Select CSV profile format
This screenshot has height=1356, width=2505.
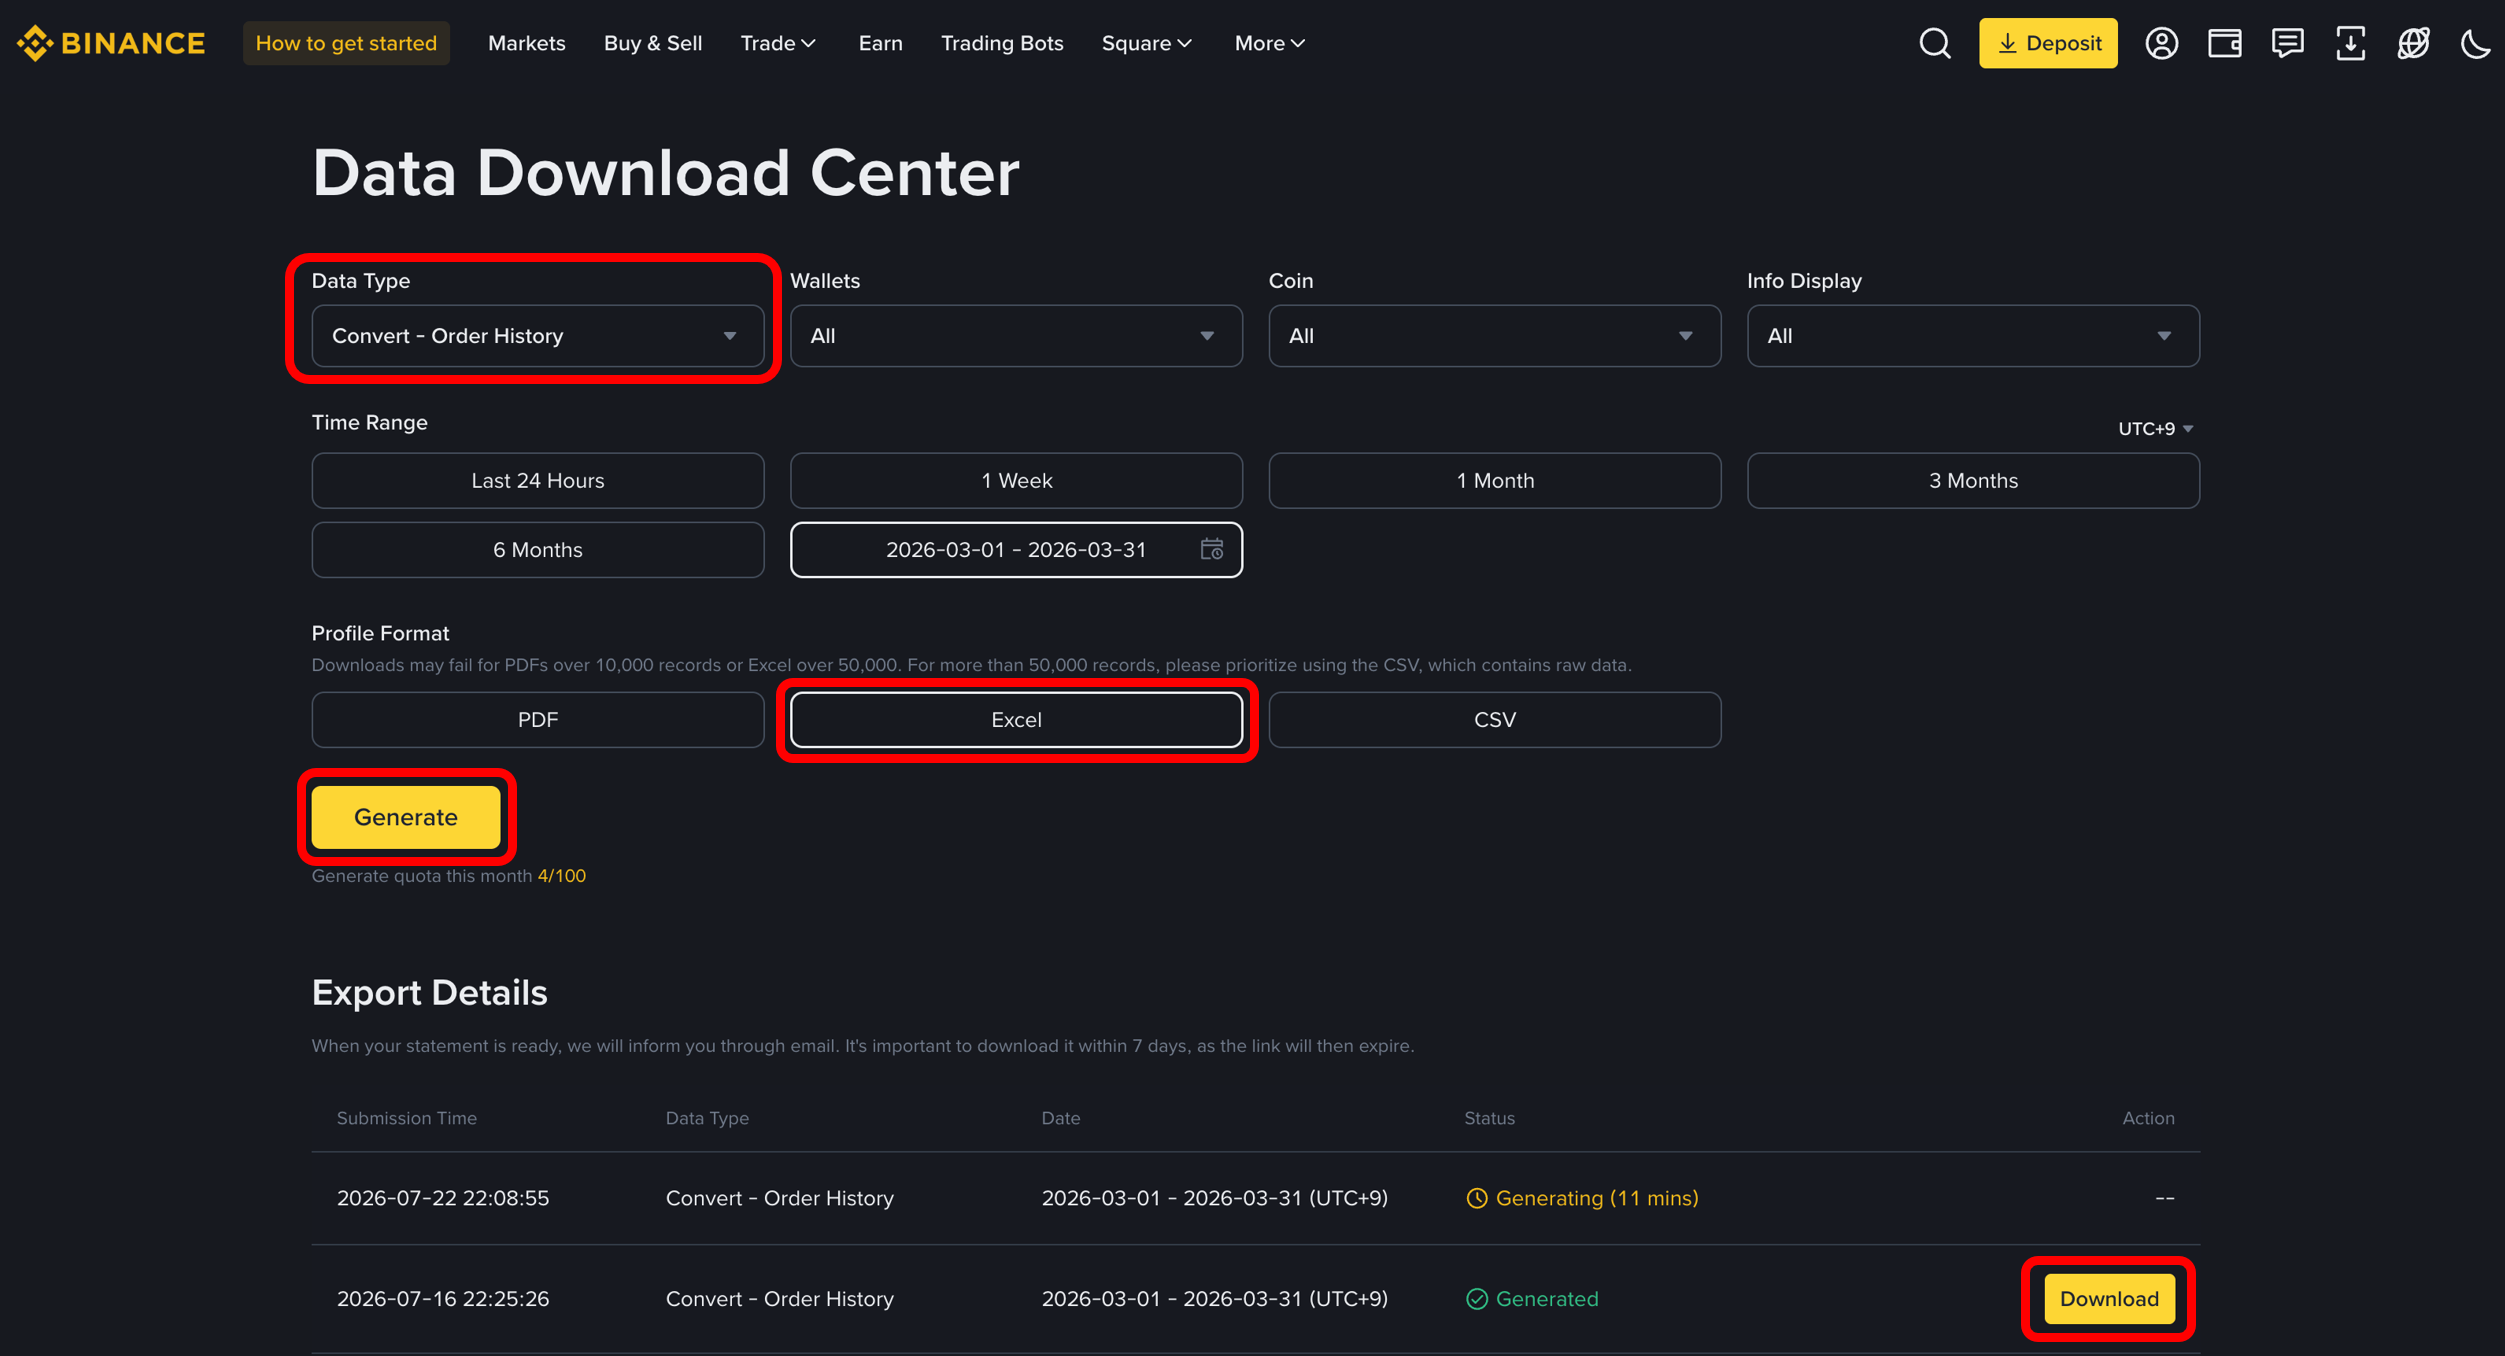tap(1494, 719)
